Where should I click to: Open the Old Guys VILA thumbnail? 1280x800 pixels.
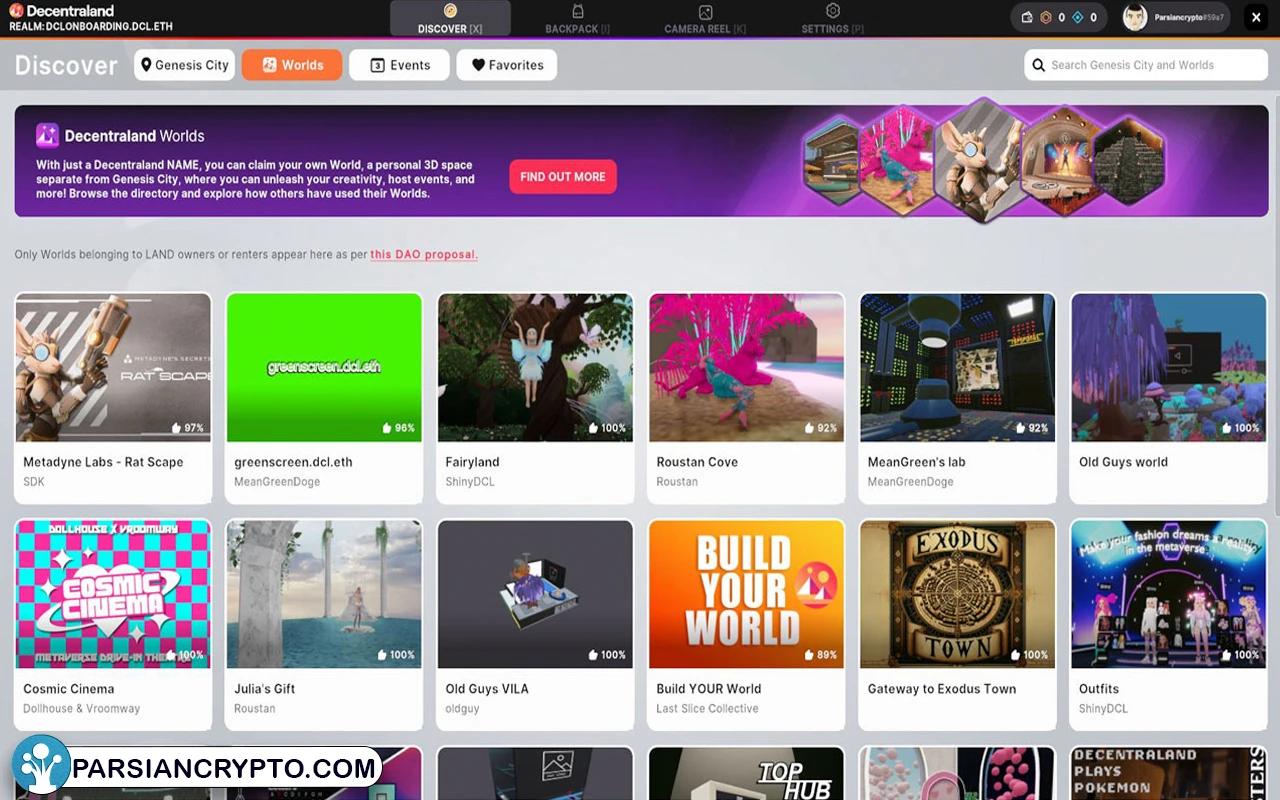coord(535,594)
